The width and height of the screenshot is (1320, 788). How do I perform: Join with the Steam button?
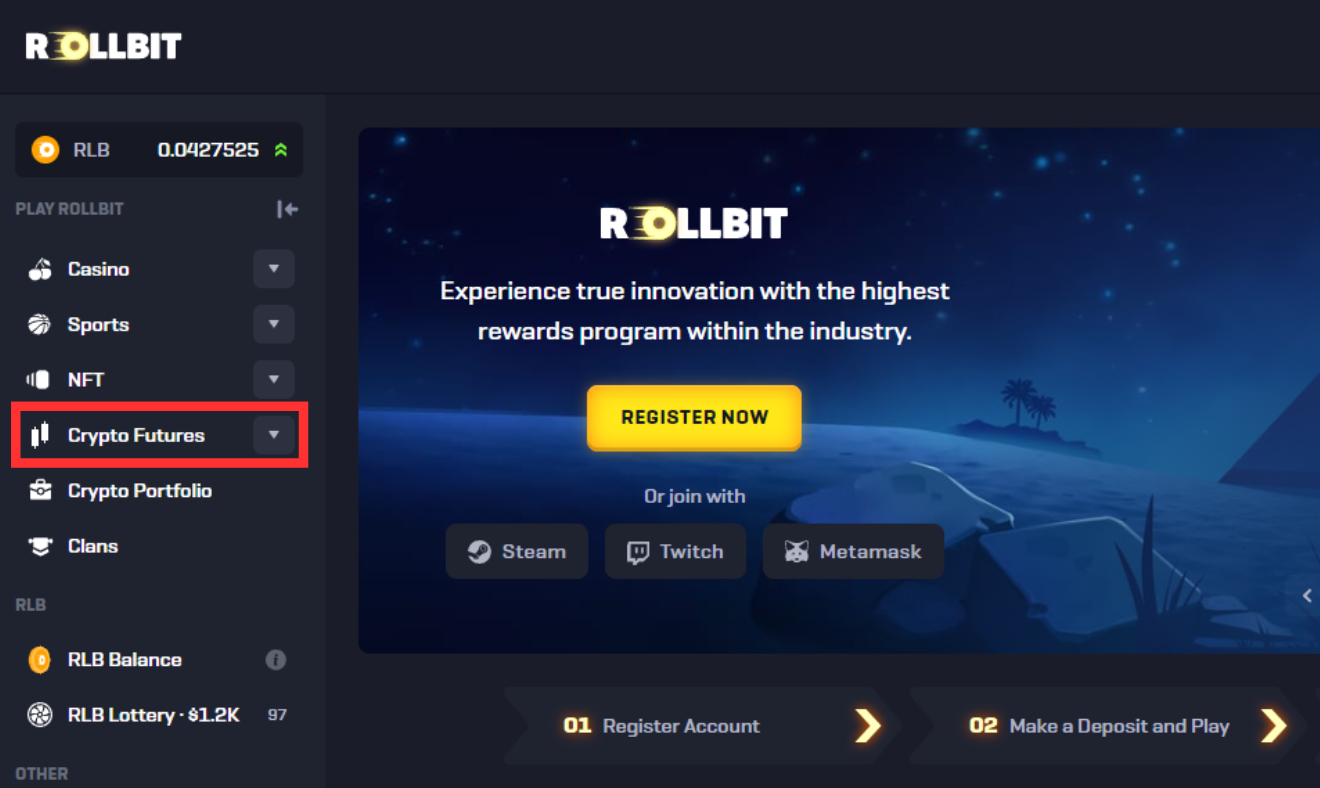coord(517,551)
